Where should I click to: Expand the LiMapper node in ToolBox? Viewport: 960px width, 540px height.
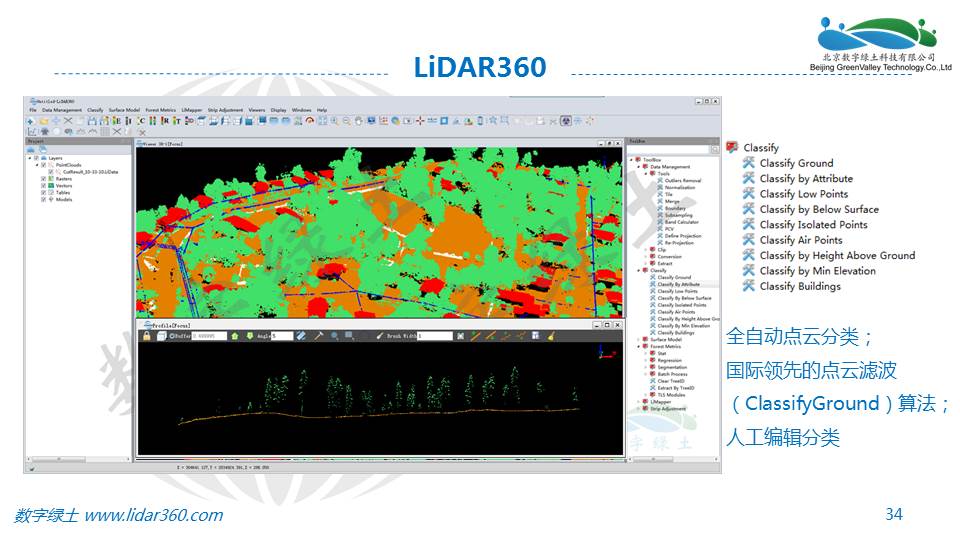[x=639, y=402]
